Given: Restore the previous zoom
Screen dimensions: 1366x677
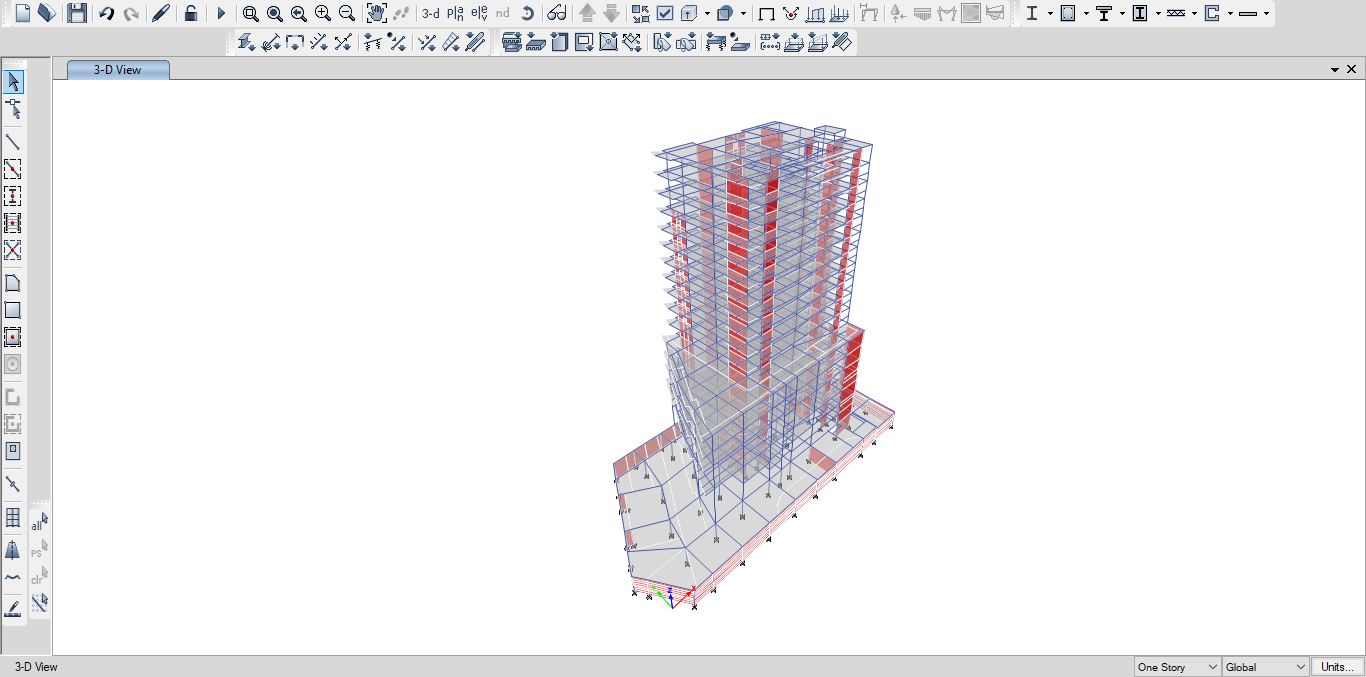Looking at the screenshot, I should 299,13.
